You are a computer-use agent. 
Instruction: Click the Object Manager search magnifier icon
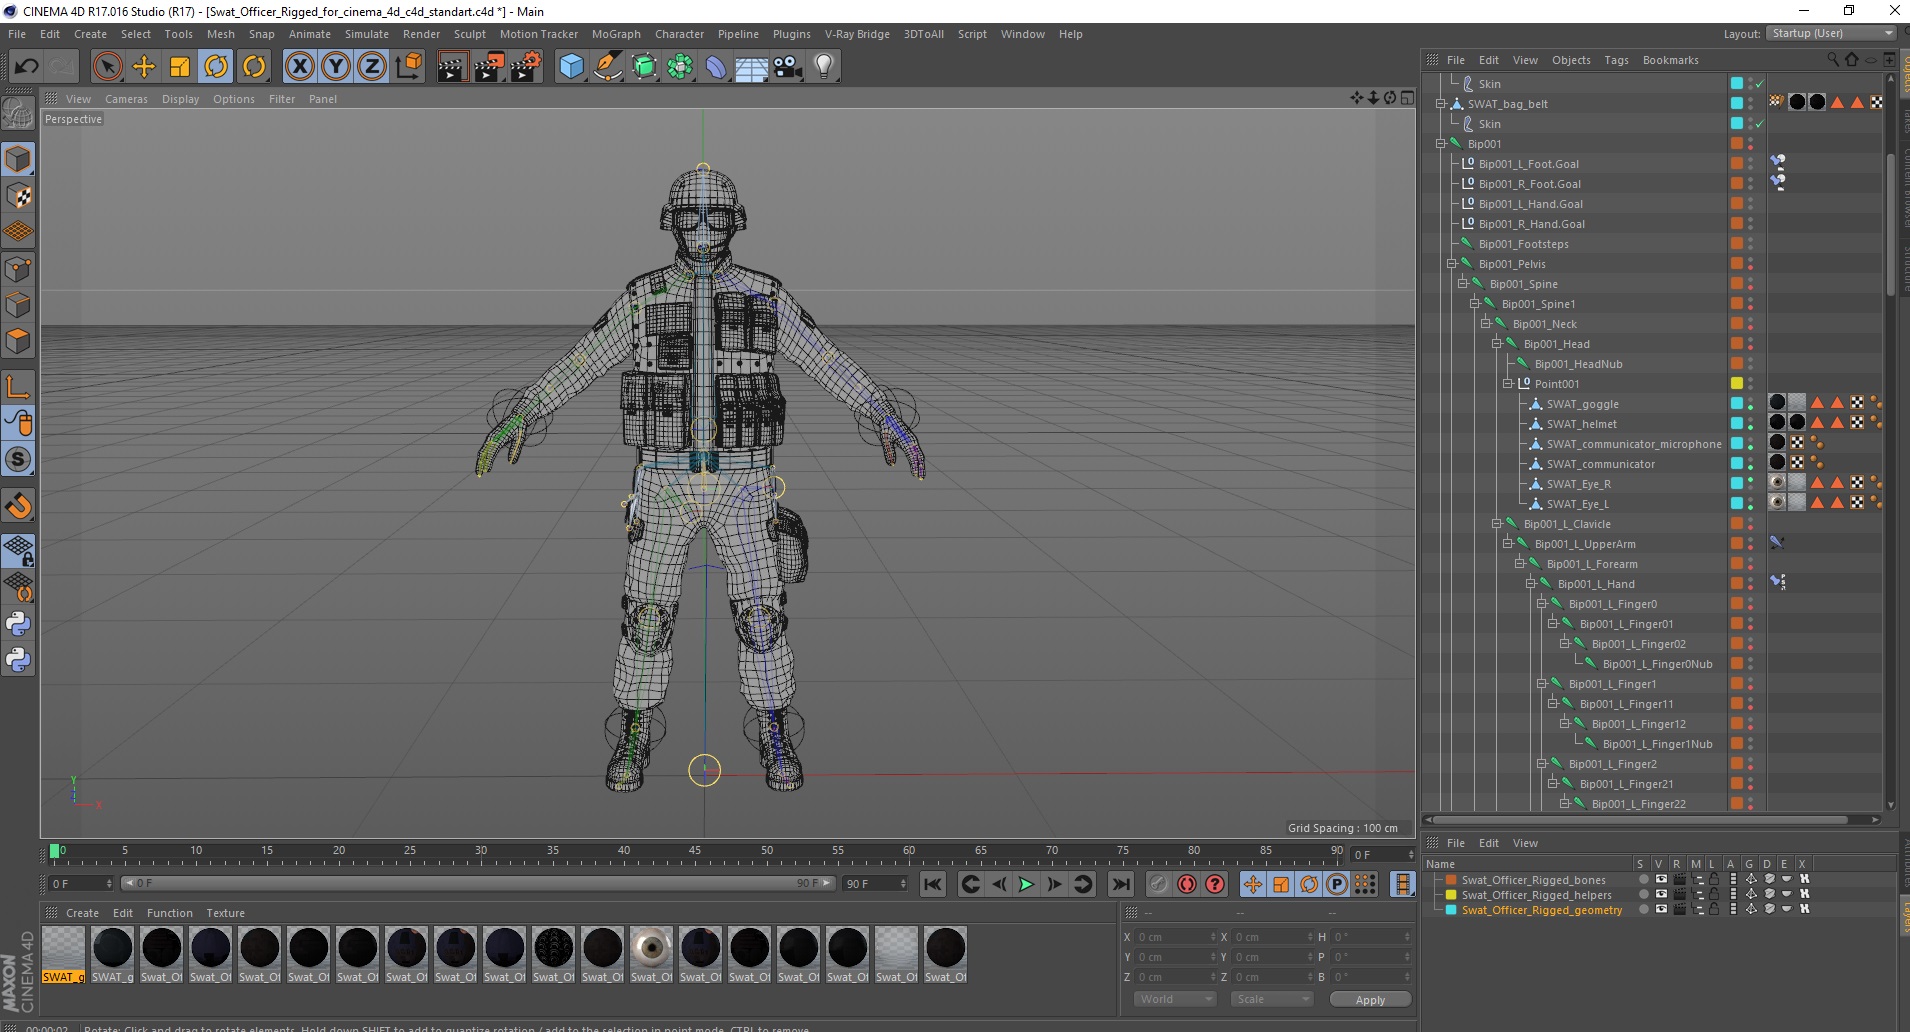click(x=1832, y=60)
